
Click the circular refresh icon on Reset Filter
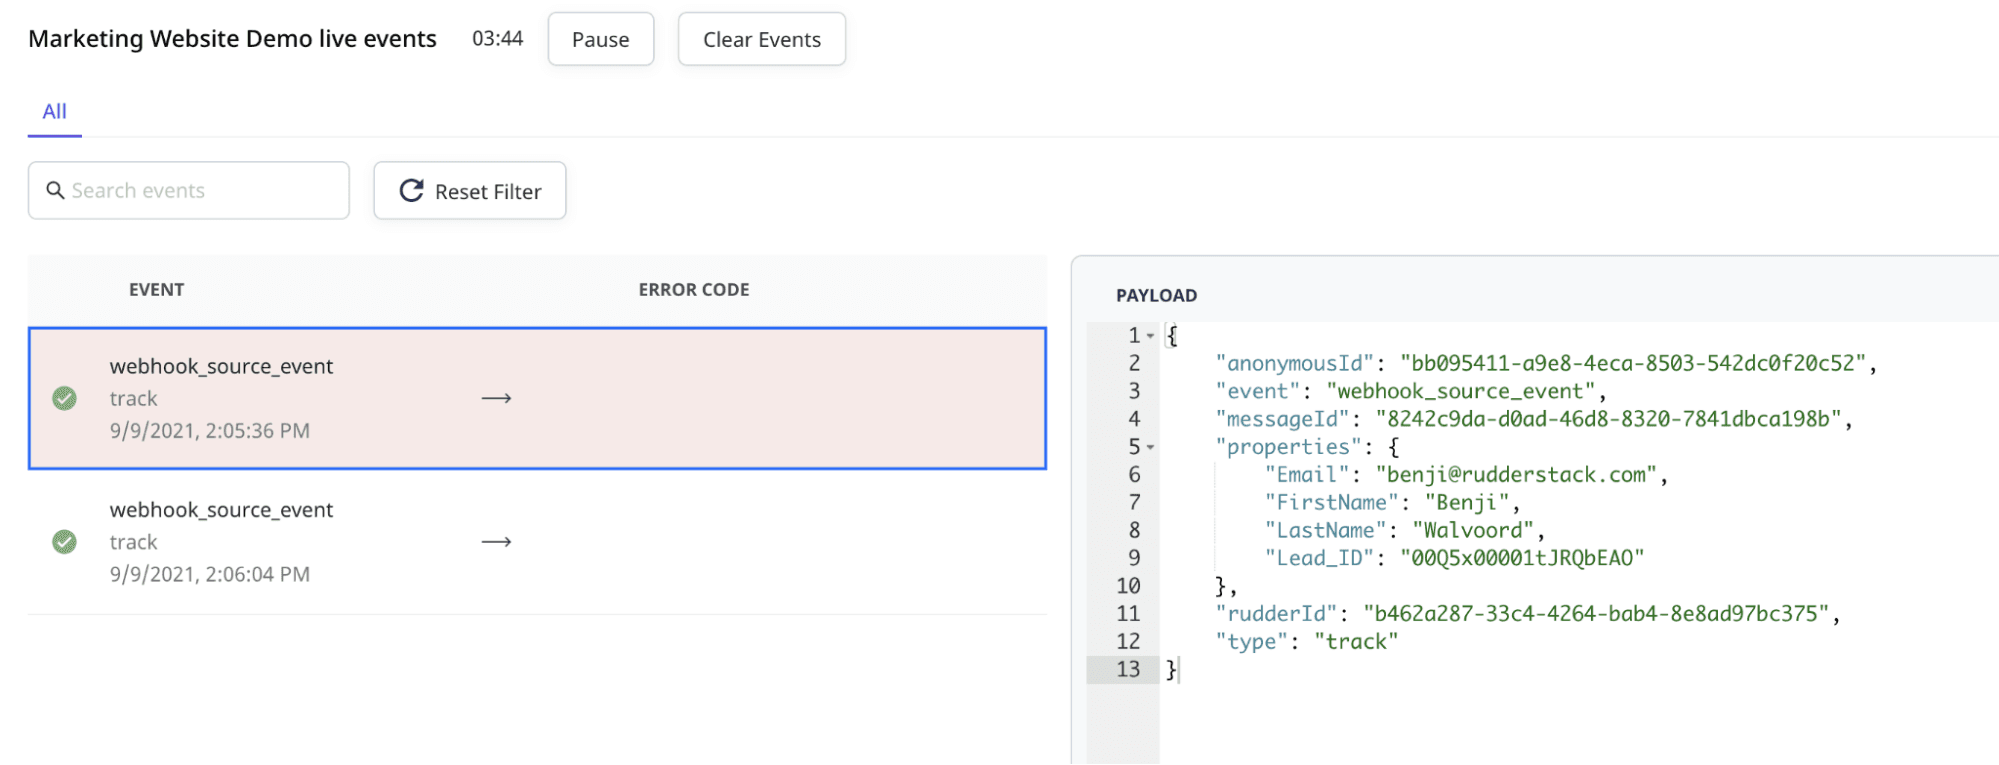411,190
